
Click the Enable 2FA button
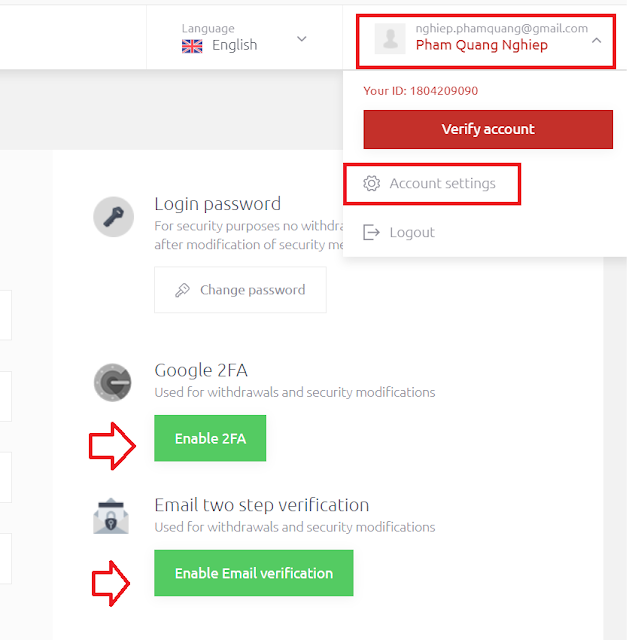210,438
